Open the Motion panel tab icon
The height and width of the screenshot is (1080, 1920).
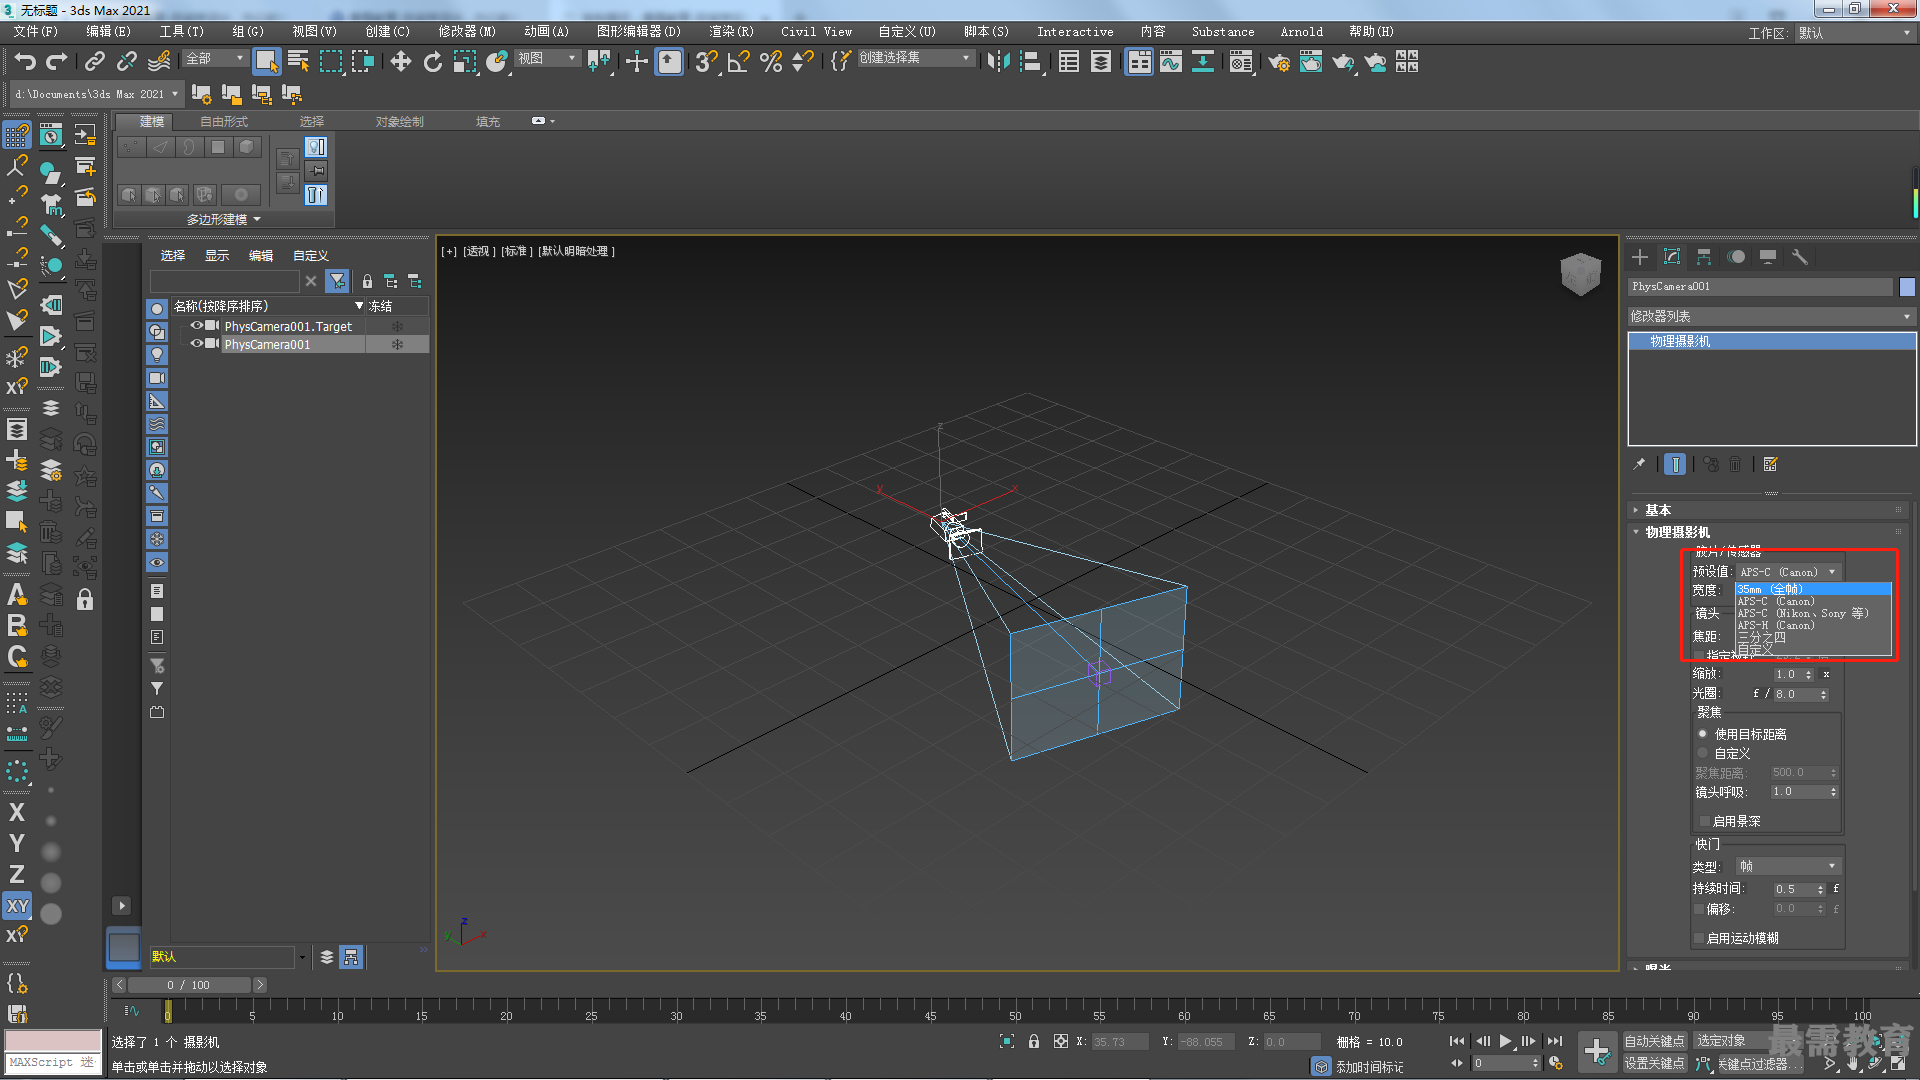(x=1736, y=257)
